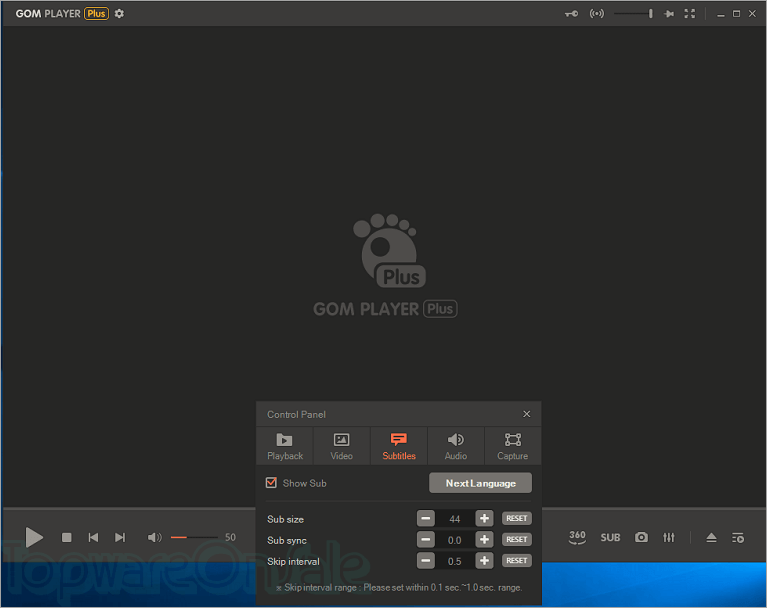Click the Control Panel title text
767x608 pixels.
tap(296, 414)
